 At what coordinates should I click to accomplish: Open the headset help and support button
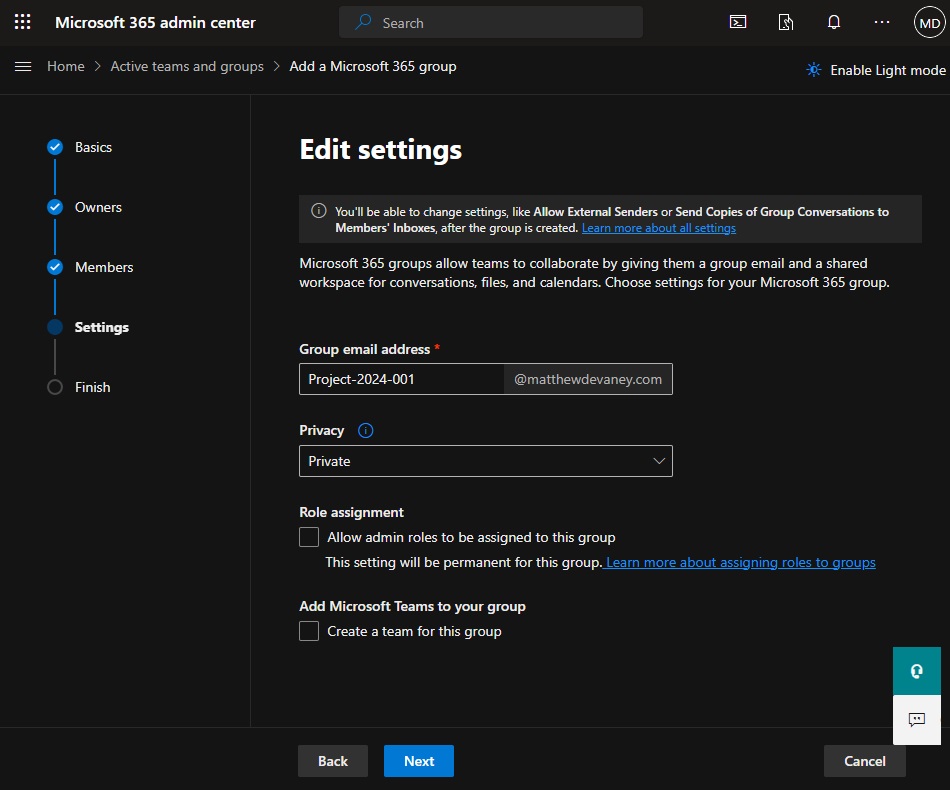tap(917, 671)
